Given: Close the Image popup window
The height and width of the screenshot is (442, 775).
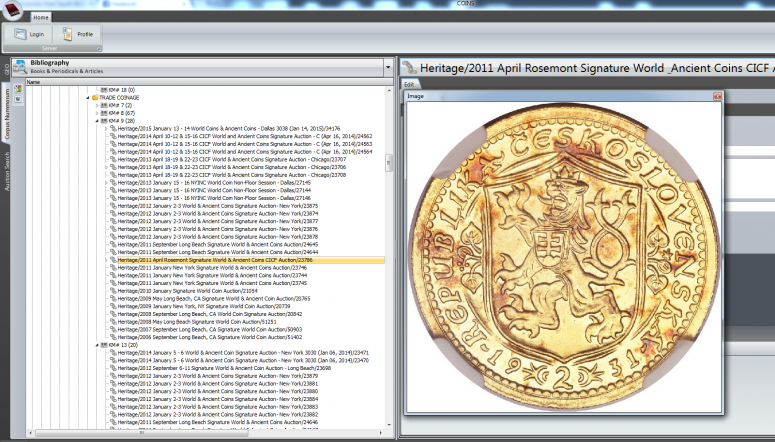Looking at the screenshot, I should (717, 96).
